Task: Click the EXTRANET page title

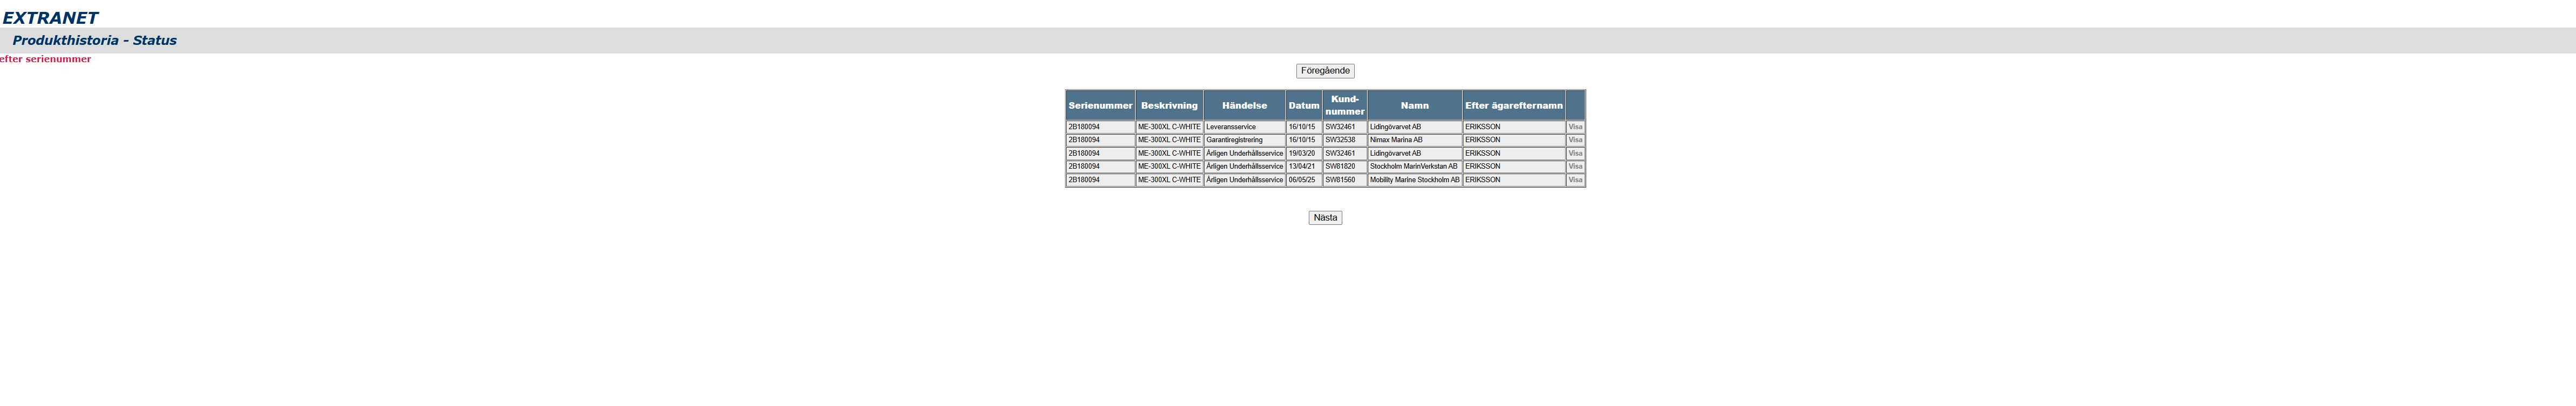Action: 50,17
